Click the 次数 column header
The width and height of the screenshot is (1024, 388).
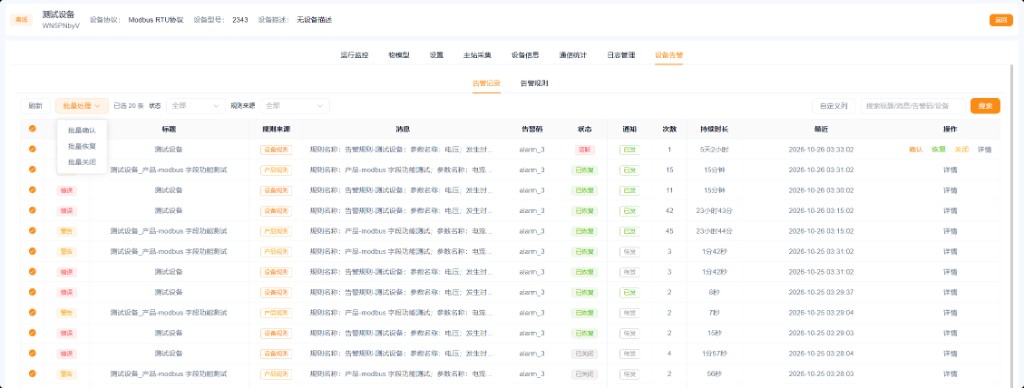[669, 129]
